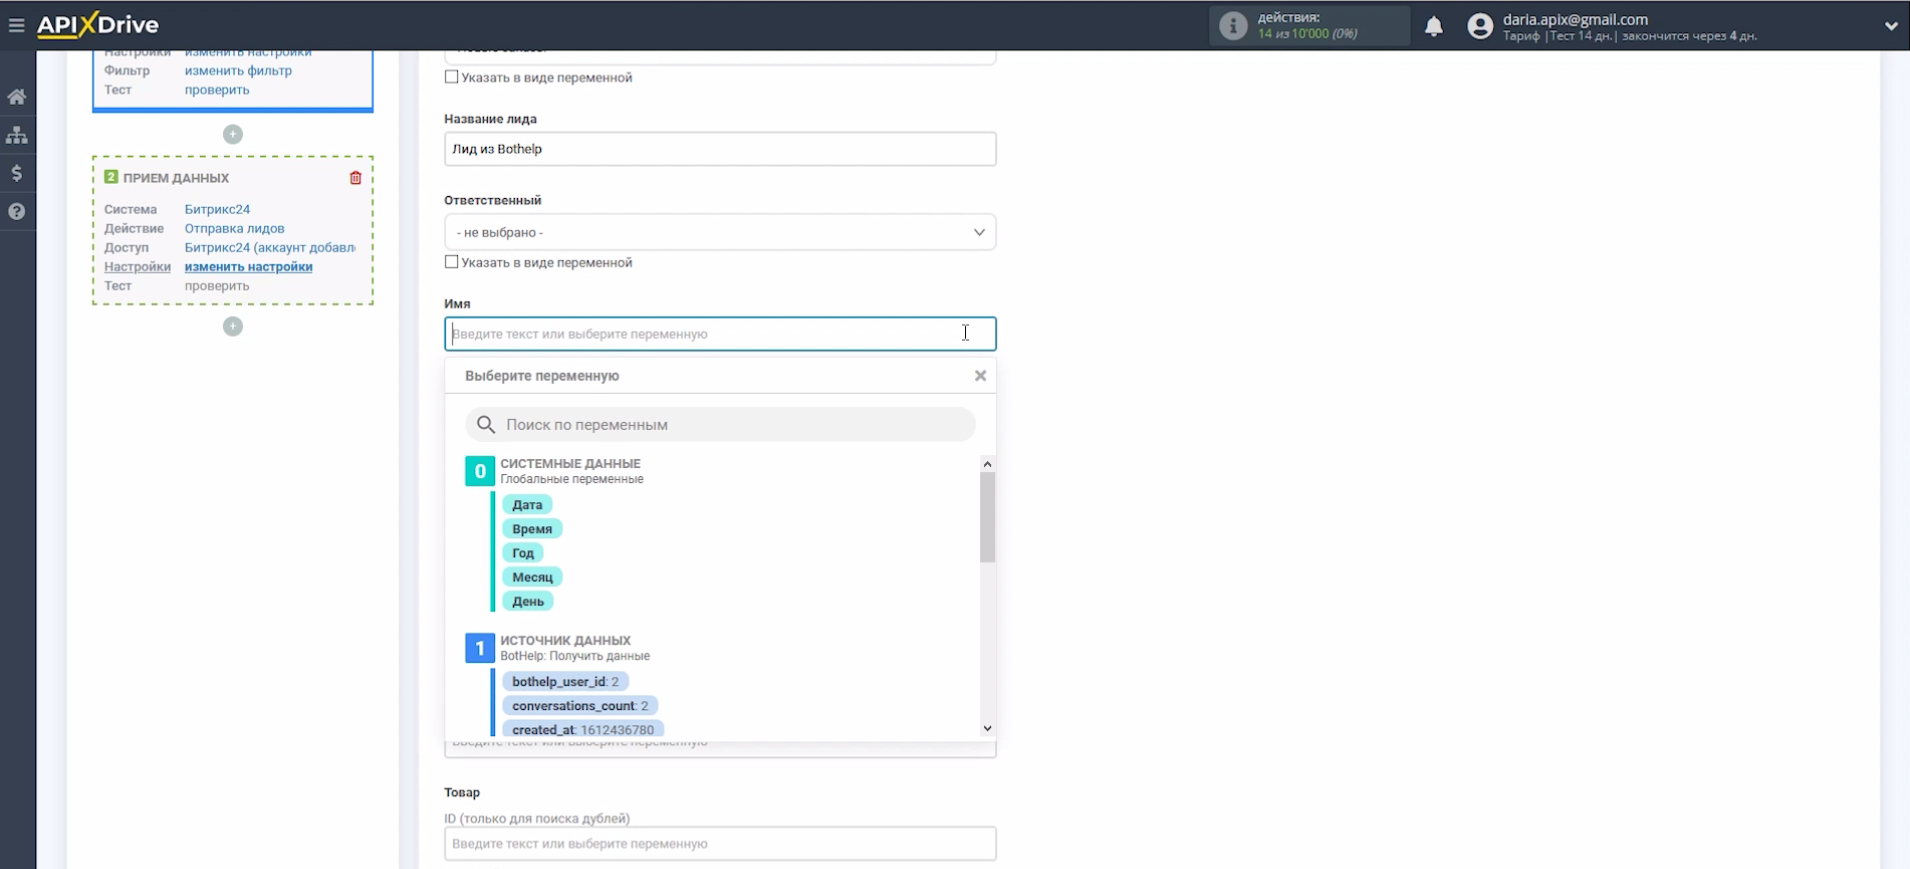The image size is (1910, 869).
Task: Select the Дата variable
Action: [x=527, y=505]
